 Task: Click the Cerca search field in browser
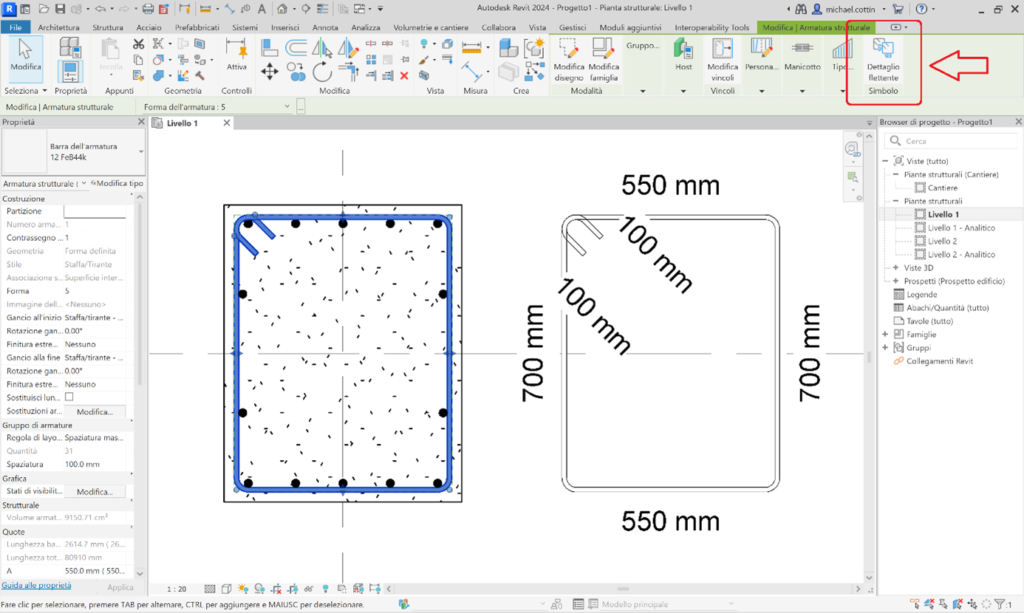tap(951, 141)
